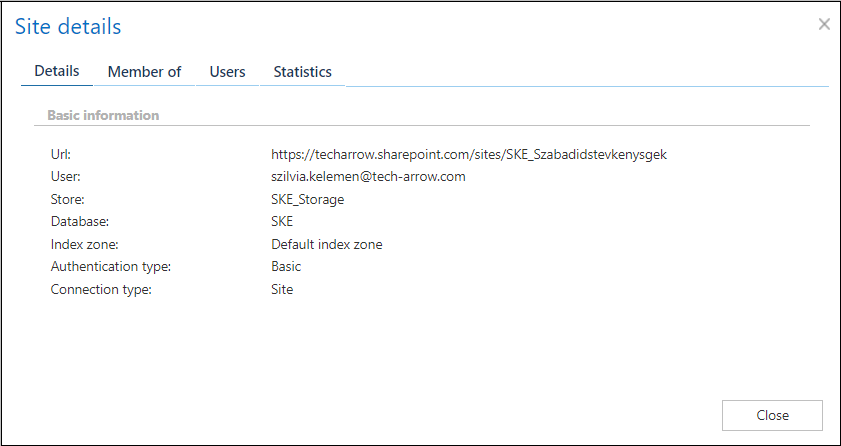The height and width of the screenshot is (446, 841).
Task: Click the Site details dialog title
Action: coord(68,27)
